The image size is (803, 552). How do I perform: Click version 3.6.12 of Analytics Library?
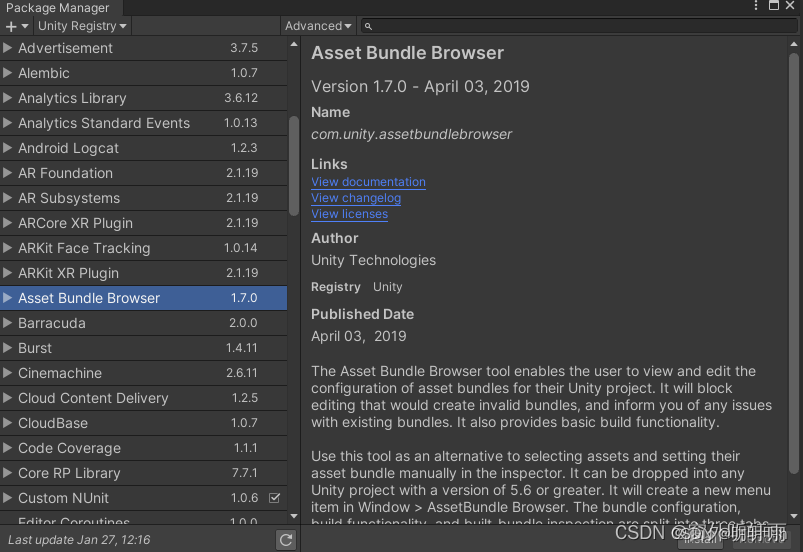(241, 98)
